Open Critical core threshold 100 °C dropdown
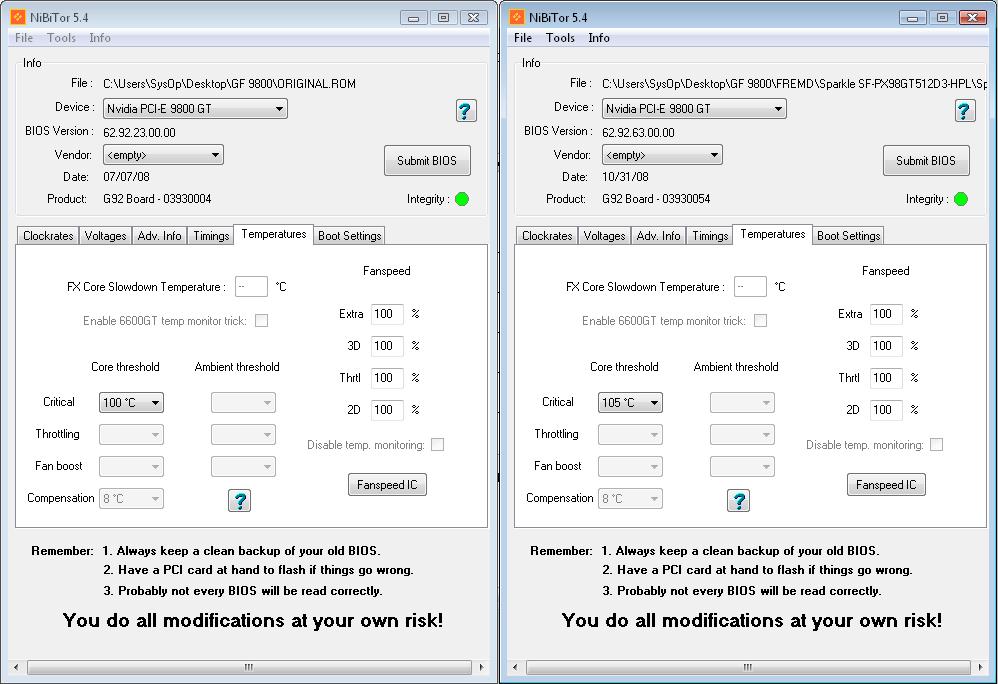 131,403
